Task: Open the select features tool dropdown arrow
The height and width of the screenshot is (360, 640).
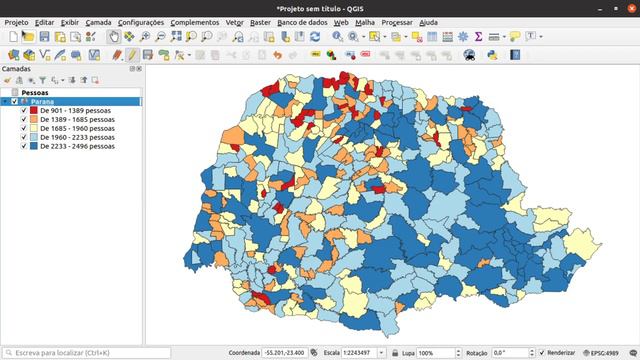Action: pos(385,37)
